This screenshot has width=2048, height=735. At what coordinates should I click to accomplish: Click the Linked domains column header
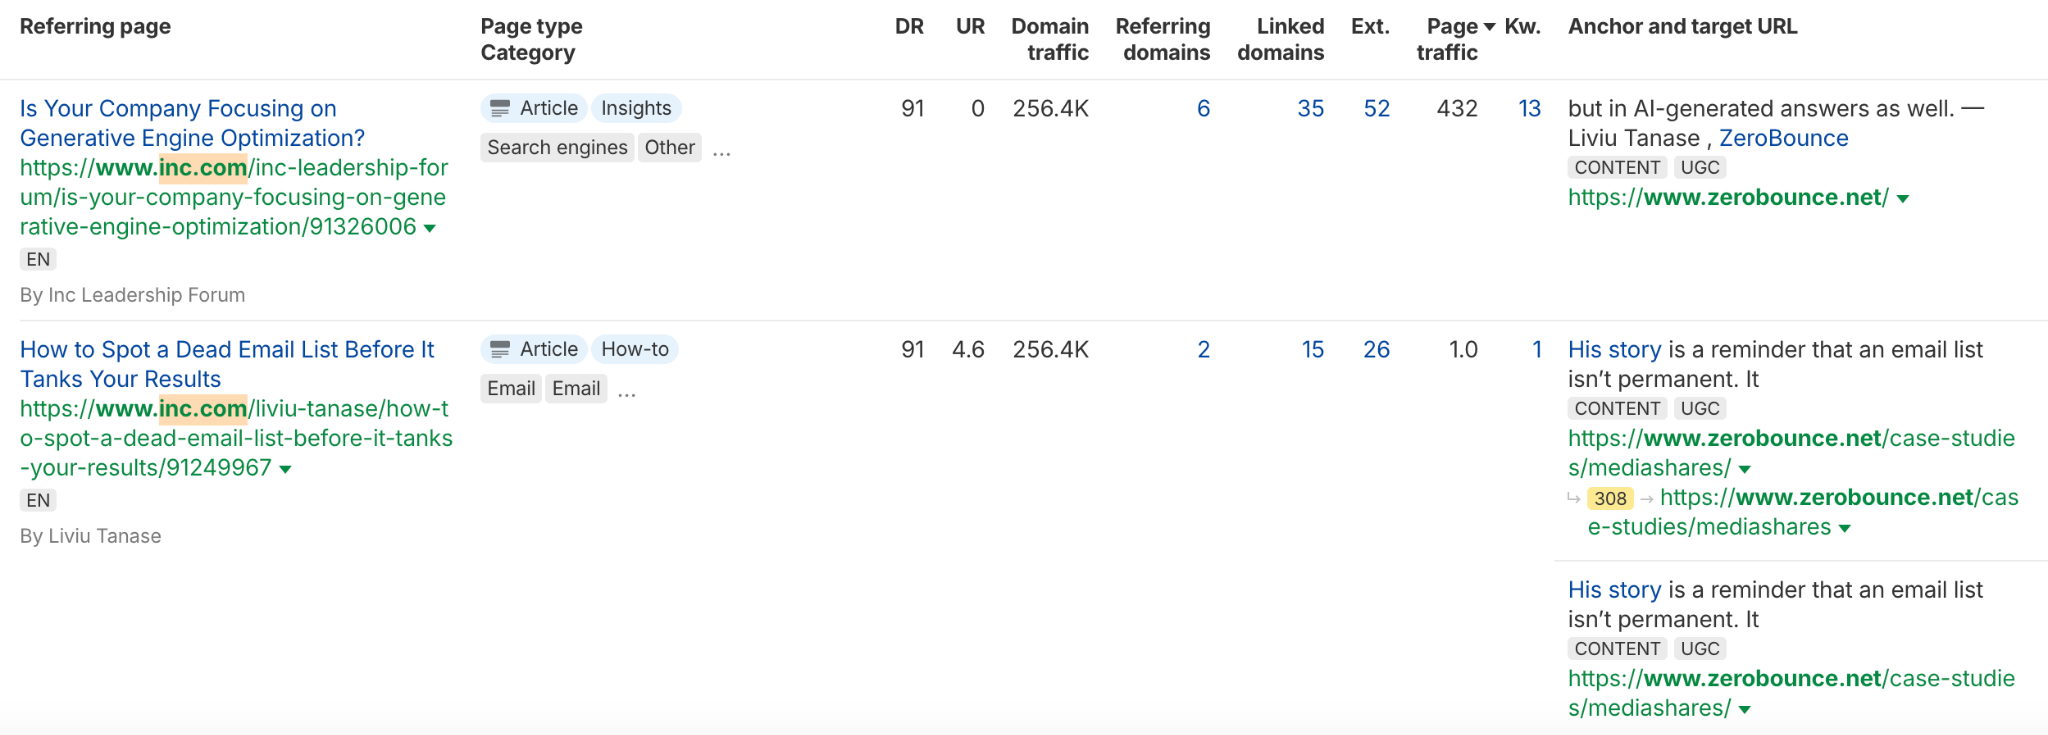(1281, 39)
